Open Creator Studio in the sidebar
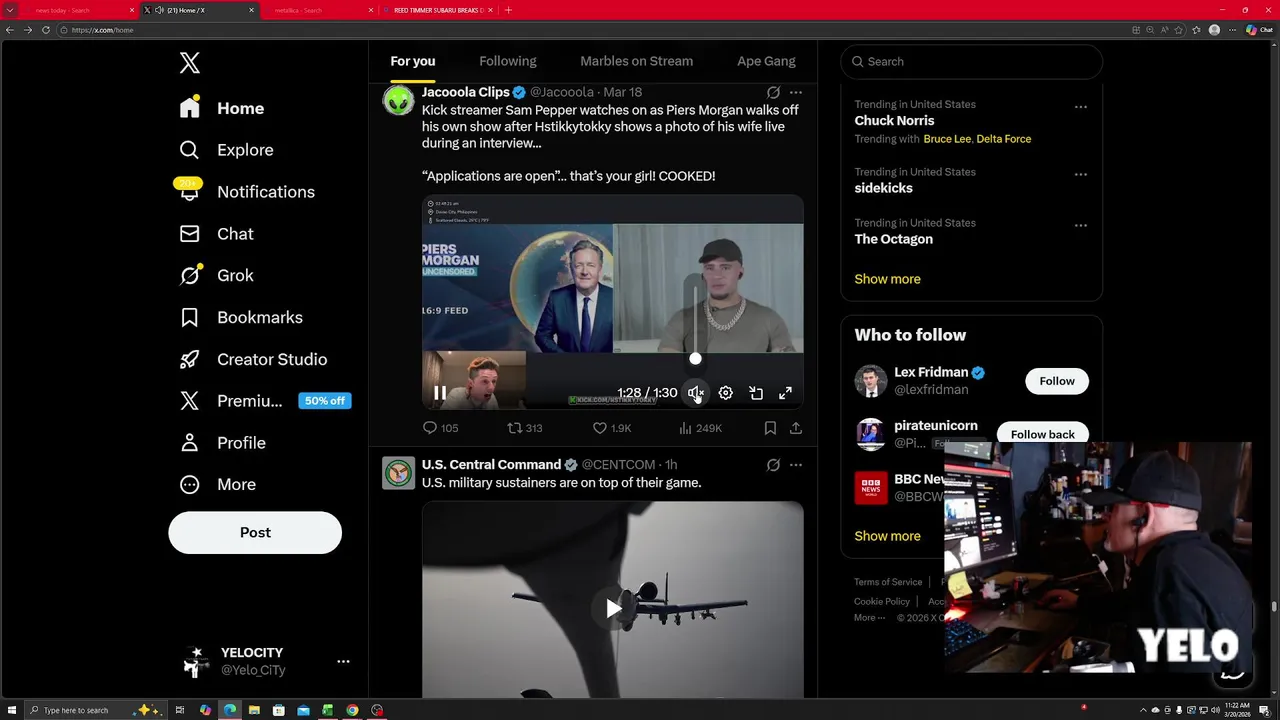 coord(253,359)
